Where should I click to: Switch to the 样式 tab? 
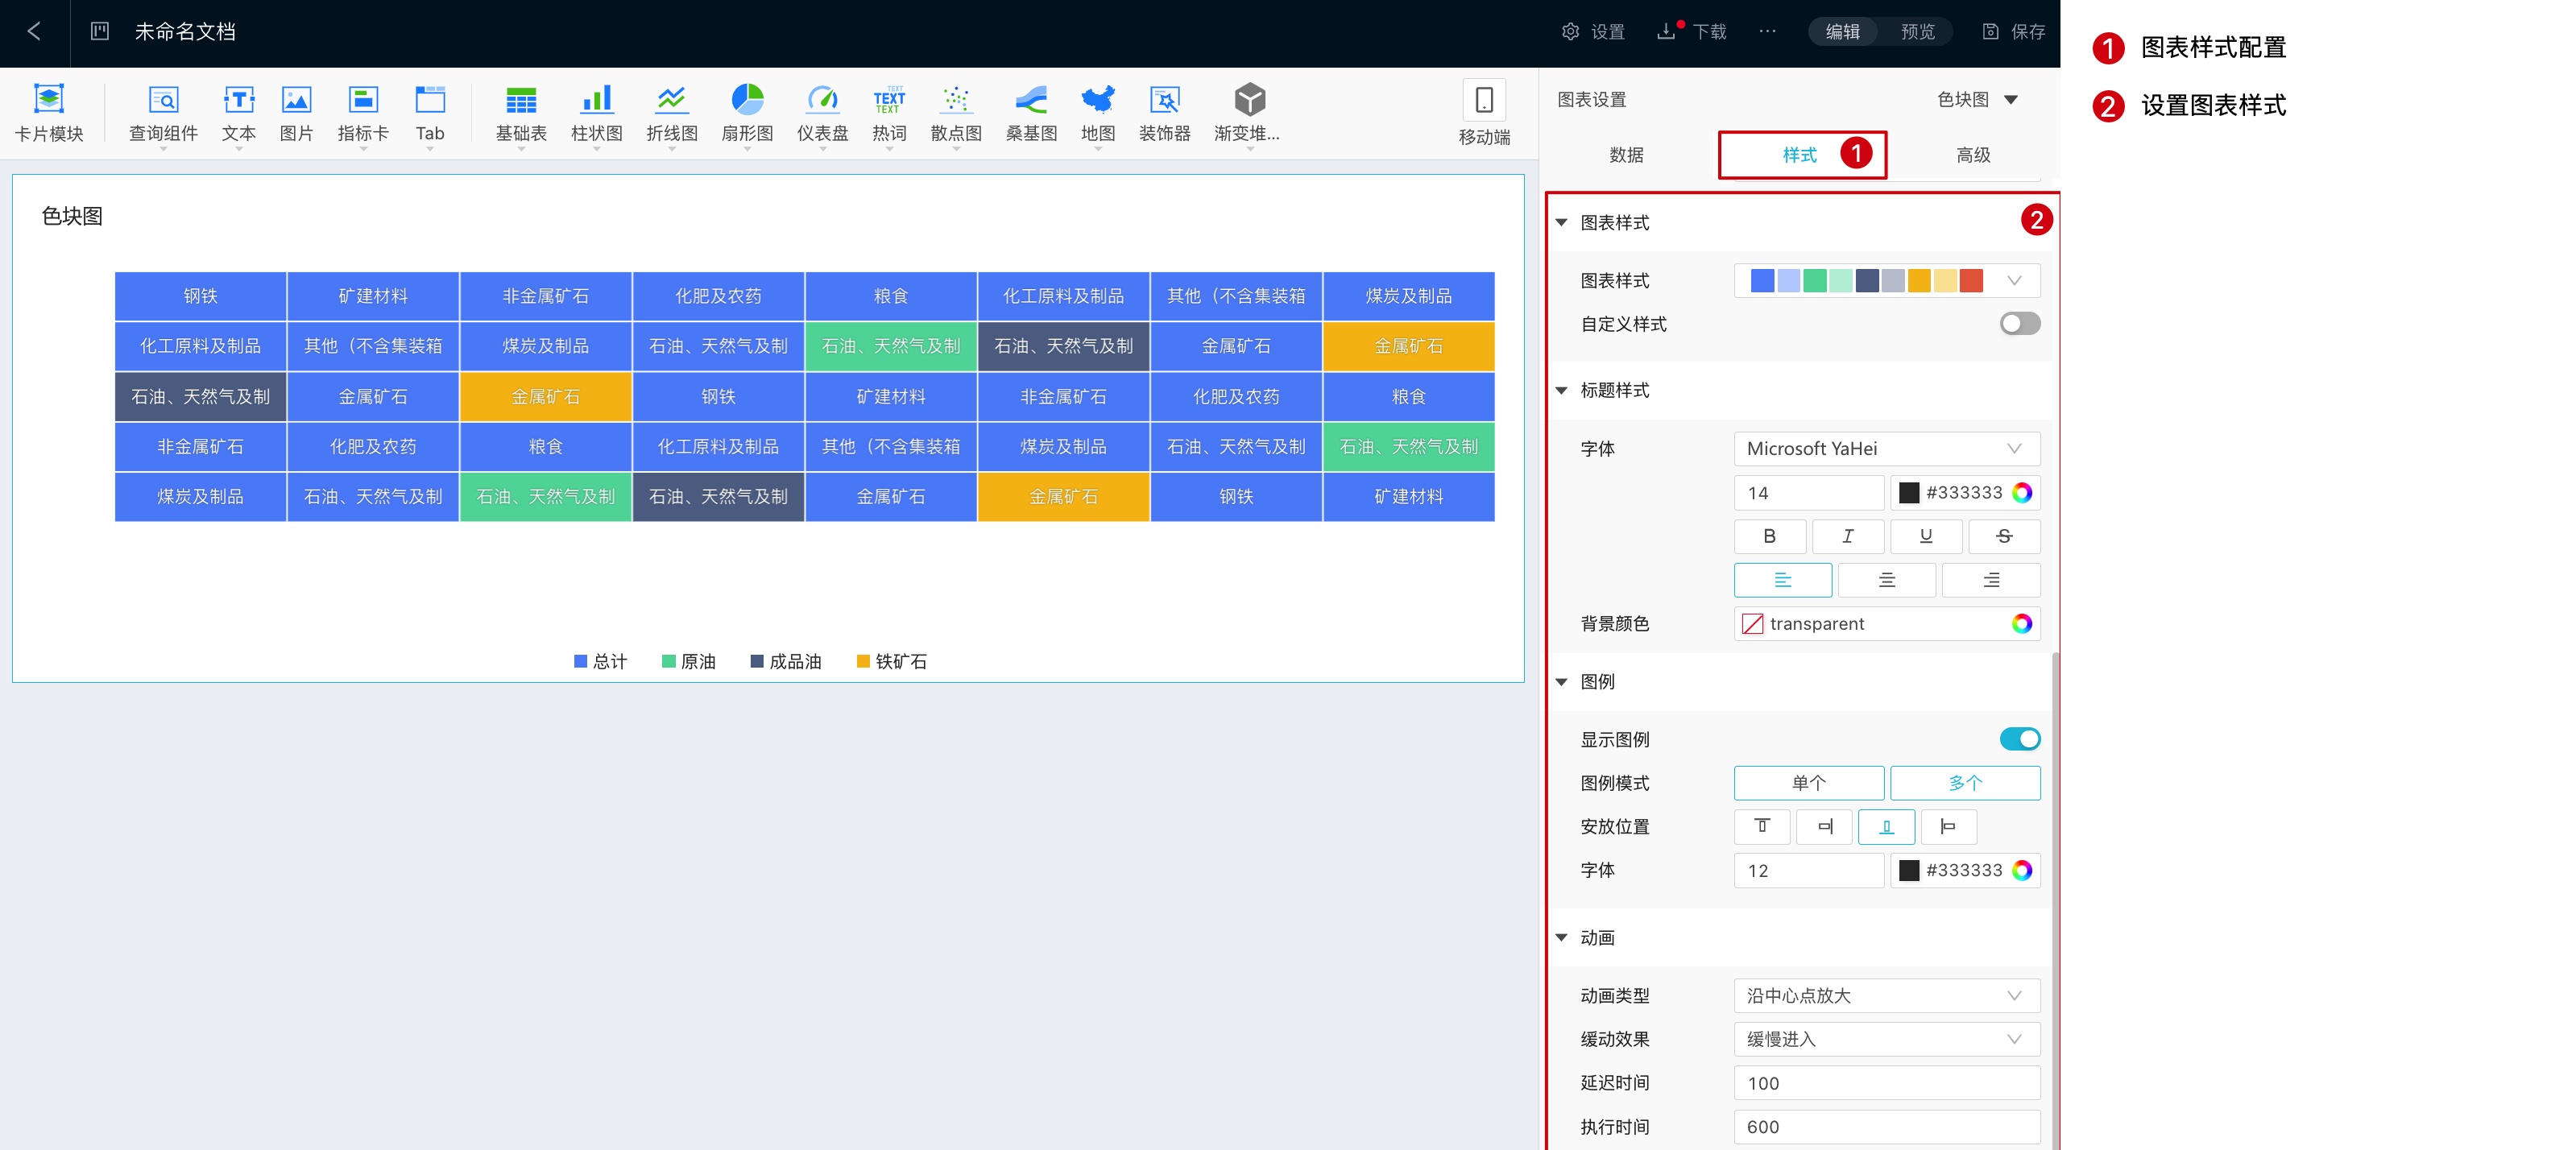(x=1800, y=155)
